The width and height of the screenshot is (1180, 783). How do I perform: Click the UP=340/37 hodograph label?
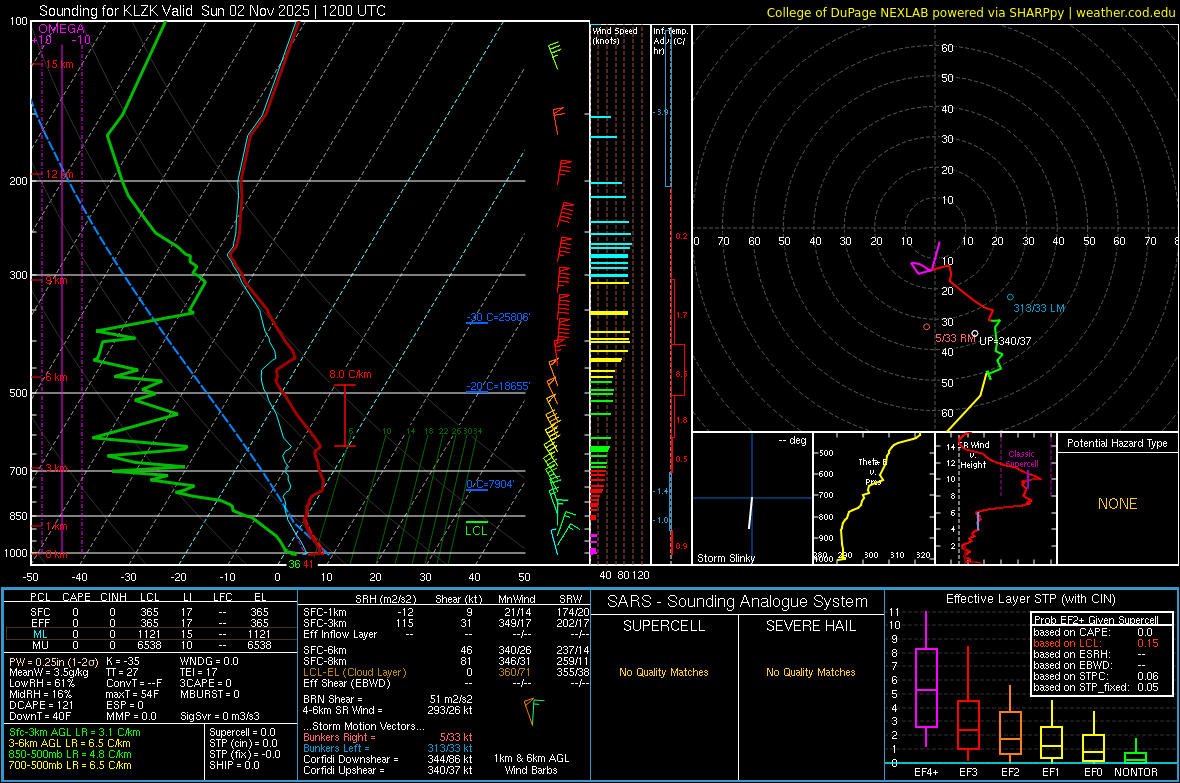click(x=1005, y=341)
